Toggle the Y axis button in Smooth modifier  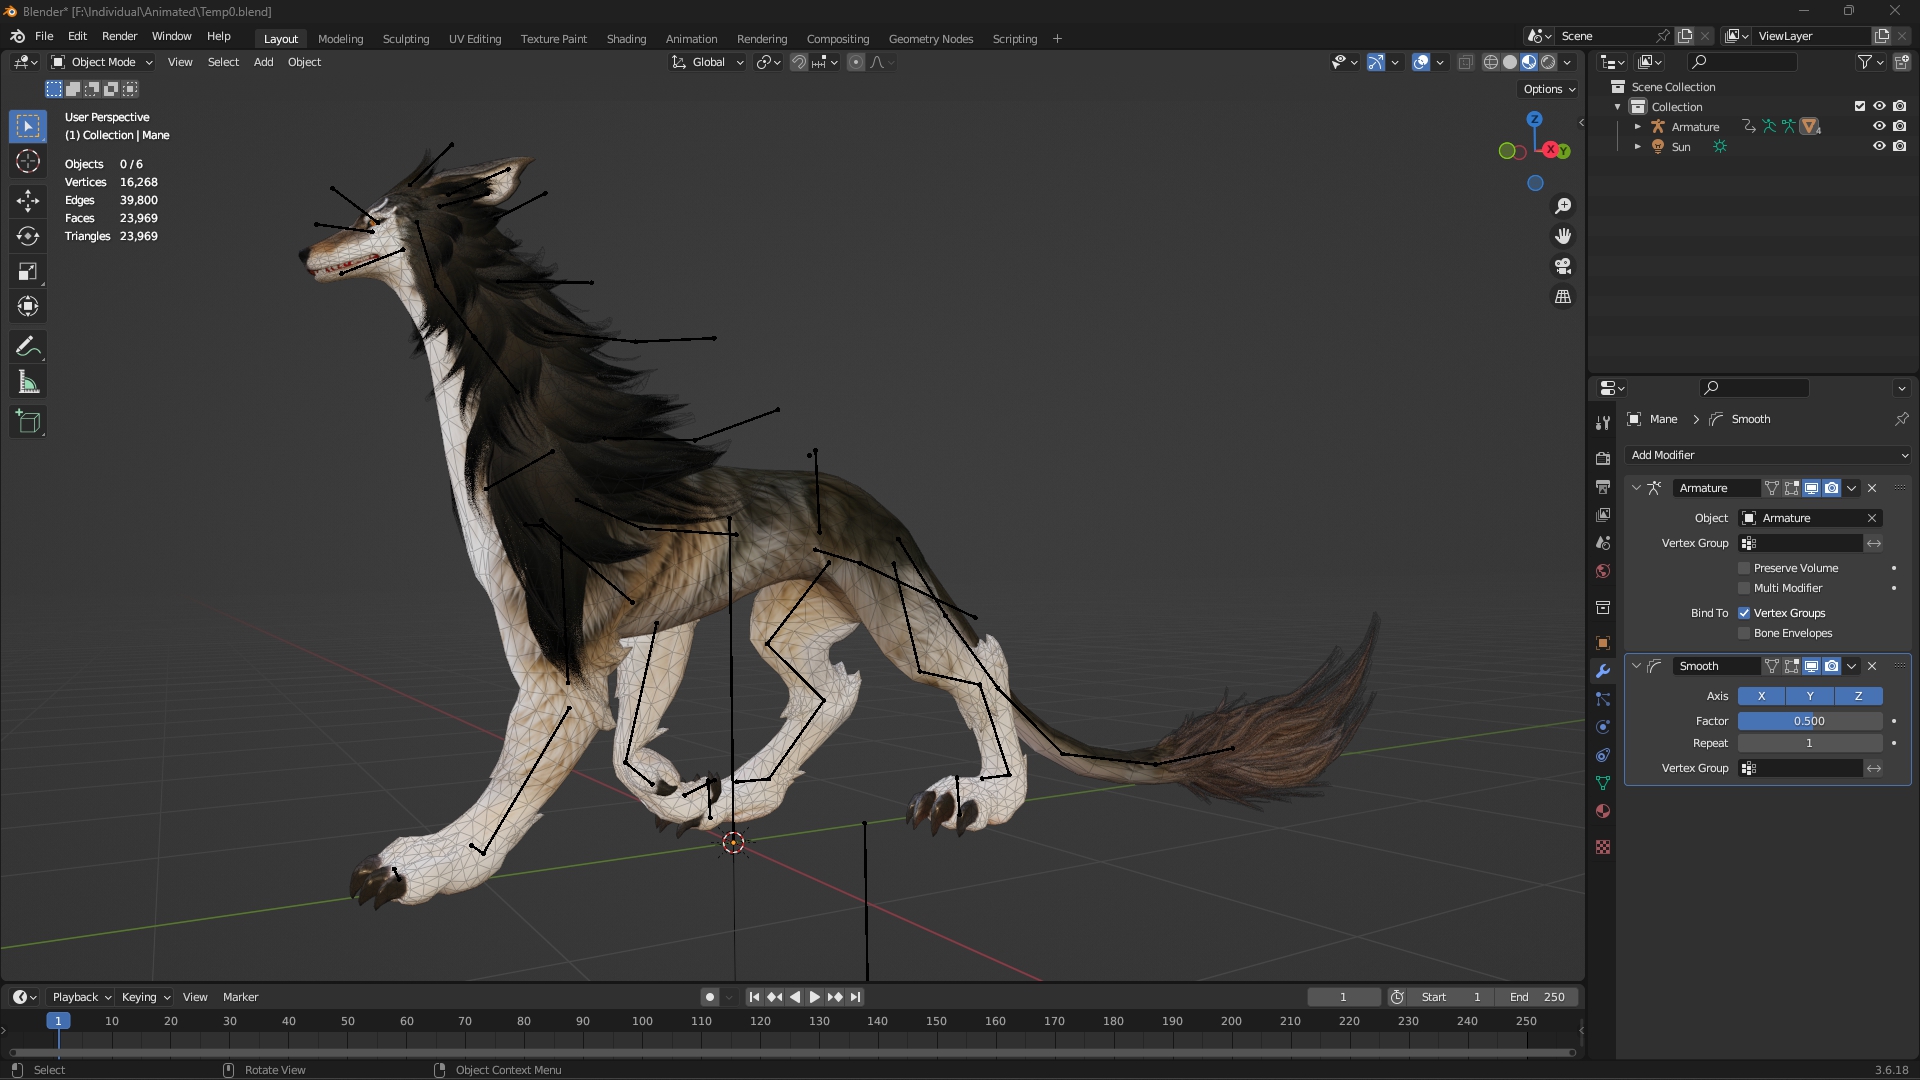[1809, 696]
